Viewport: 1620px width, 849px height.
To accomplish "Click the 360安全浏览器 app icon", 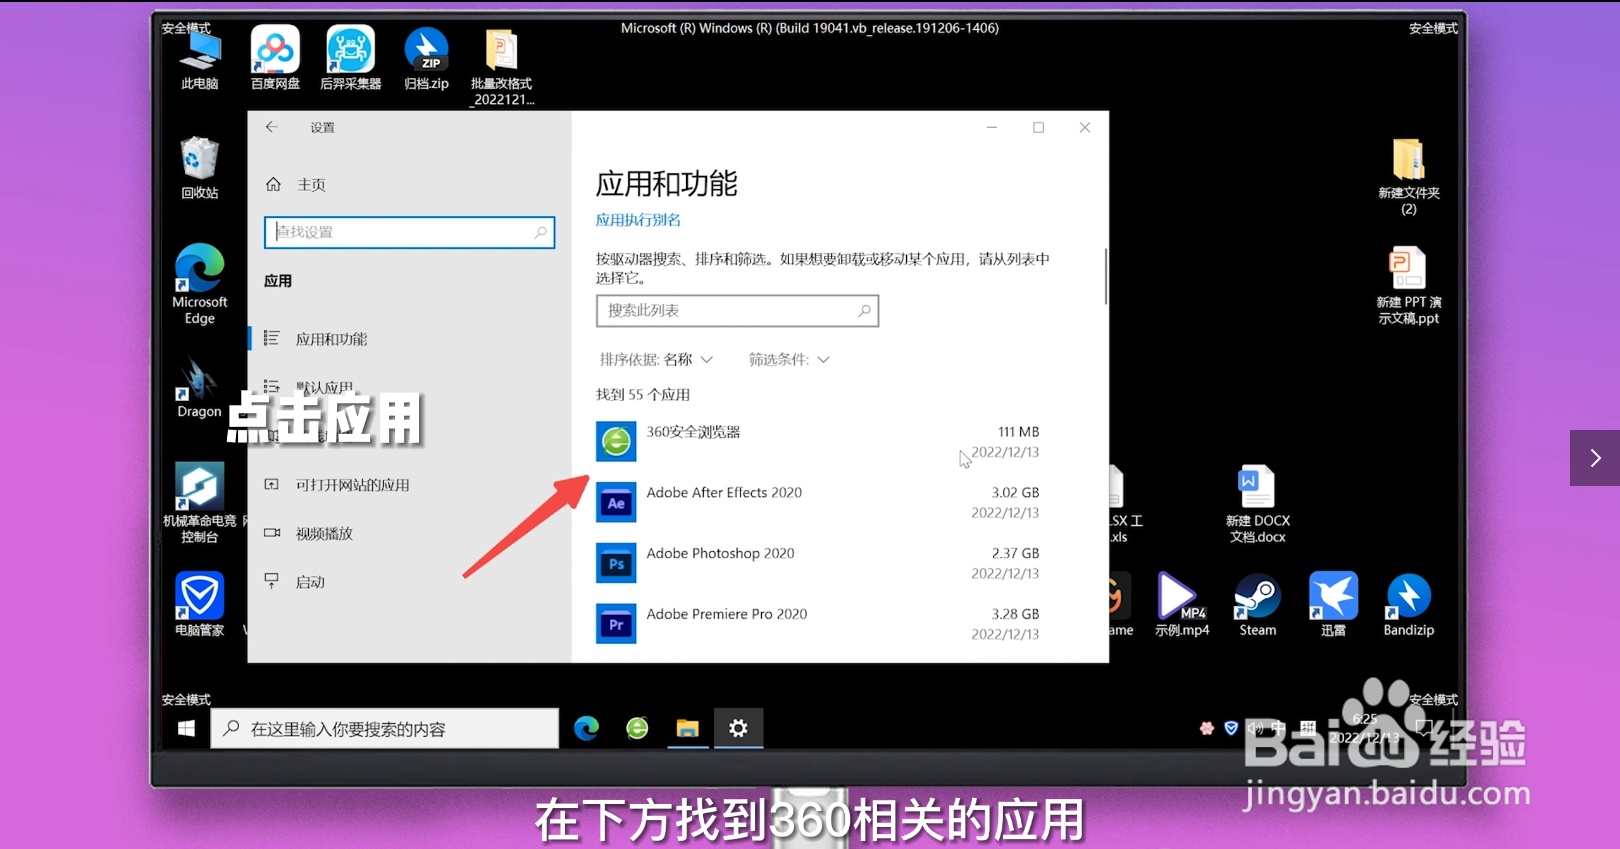I will click(616, 441).
